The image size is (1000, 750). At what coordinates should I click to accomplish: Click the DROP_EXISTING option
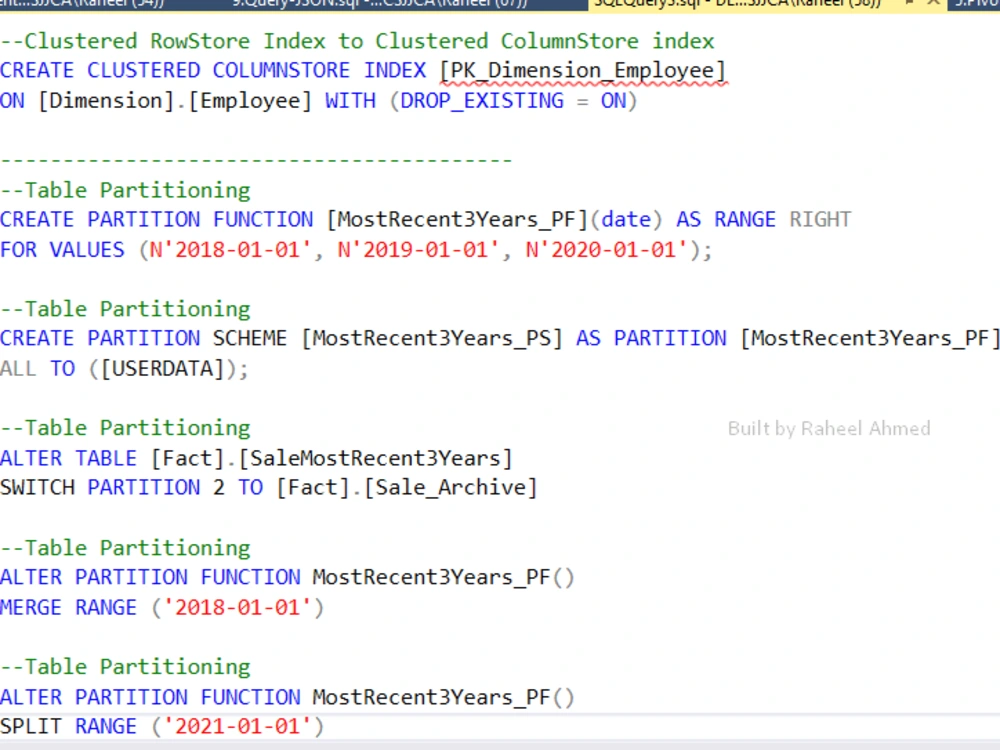point(482,101)
